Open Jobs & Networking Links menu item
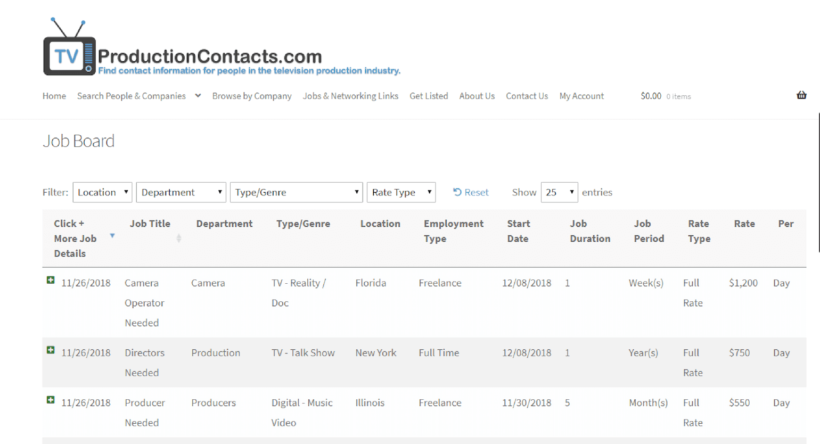Screen dimensions: 820x444 click(x=350, y=96)
